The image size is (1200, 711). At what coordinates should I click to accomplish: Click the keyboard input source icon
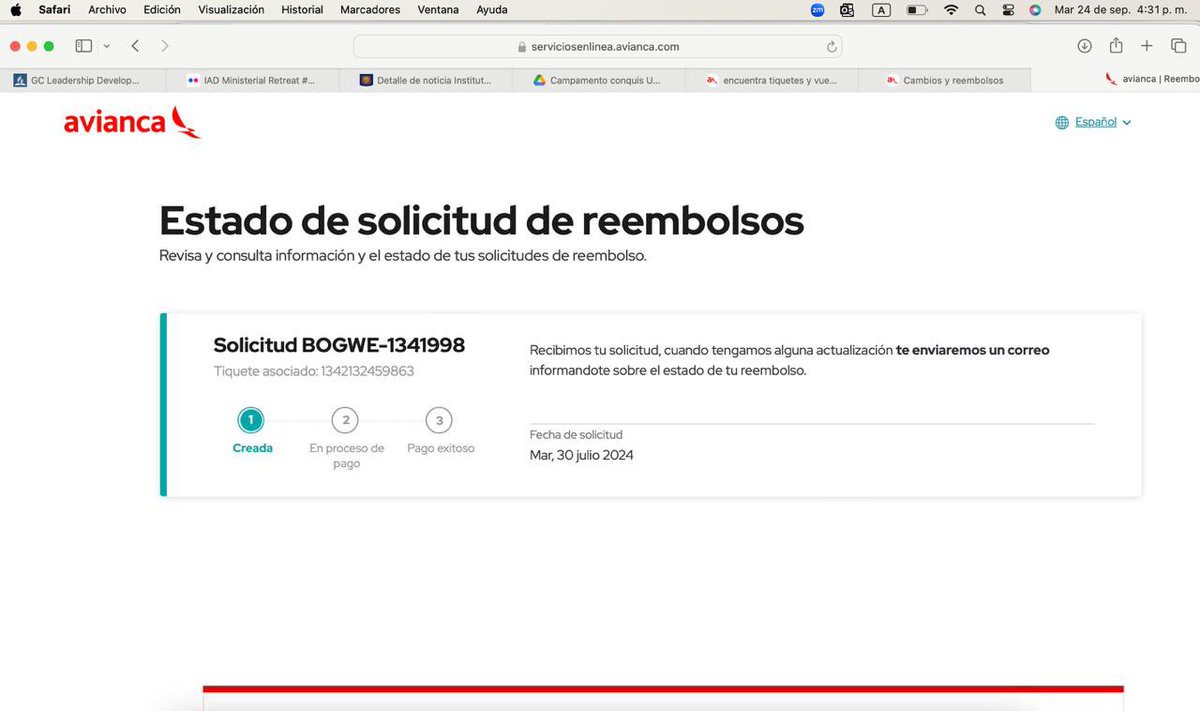click(x=881, y=10)
